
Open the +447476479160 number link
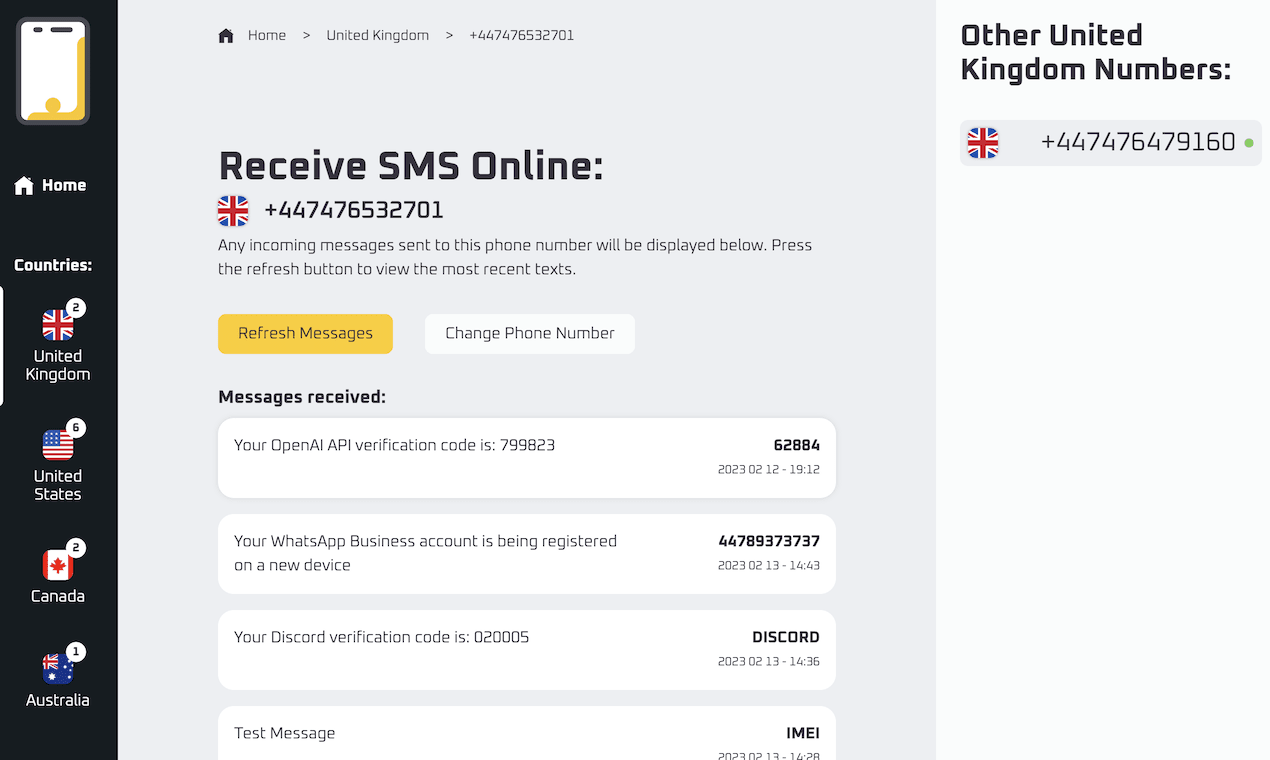click(1137, 143)
